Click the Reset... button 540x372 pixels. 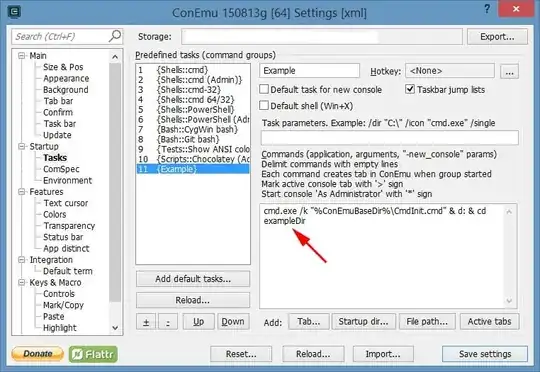point(241,354)
